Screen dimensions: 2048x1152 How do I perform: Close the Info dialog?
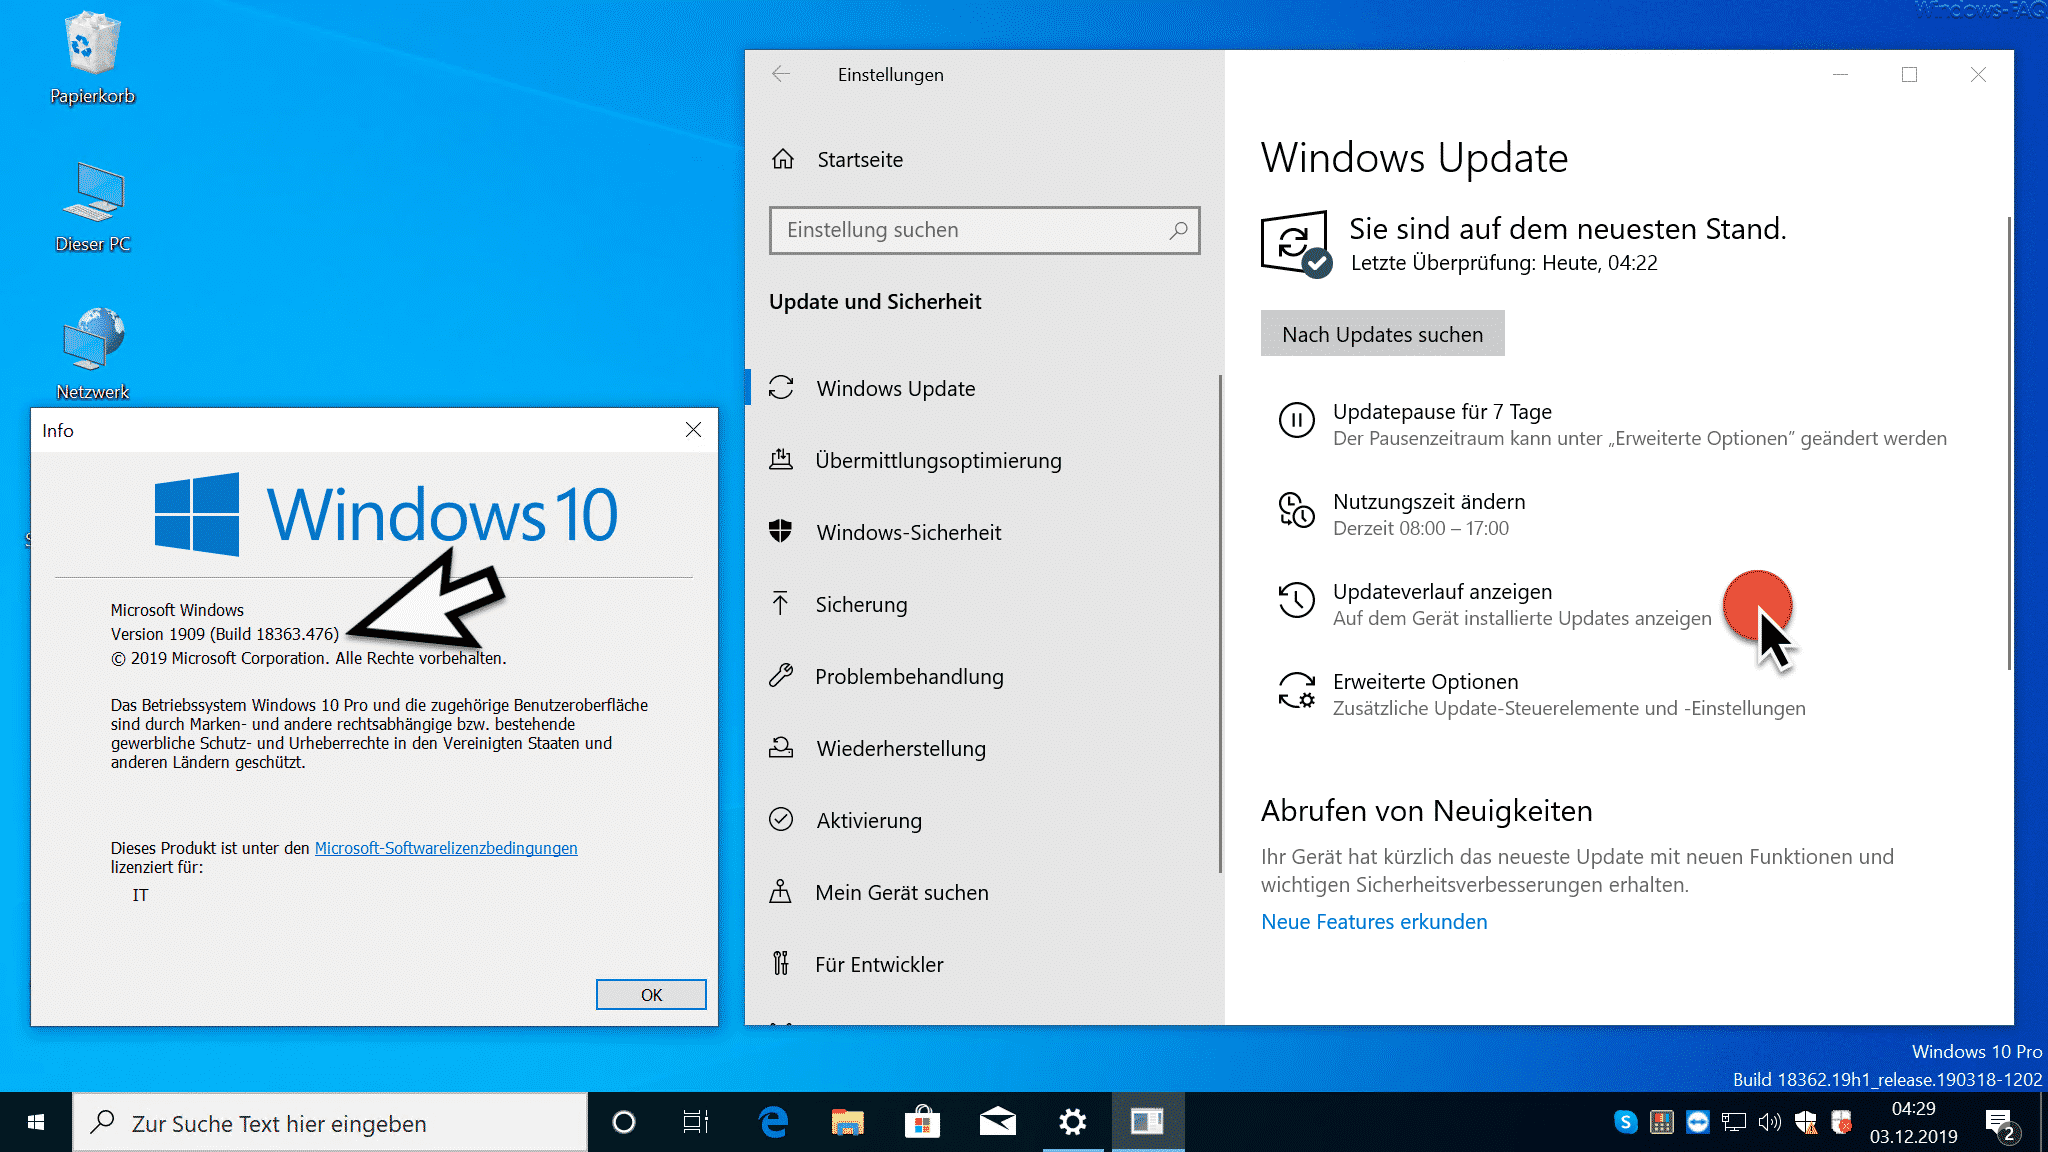(693, 430)
